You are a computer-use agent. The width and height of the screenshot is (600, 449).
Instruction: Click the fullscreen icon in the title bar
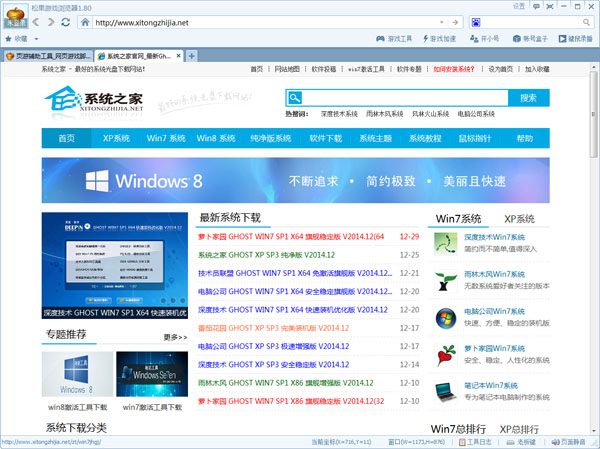(x=549, y=7)
